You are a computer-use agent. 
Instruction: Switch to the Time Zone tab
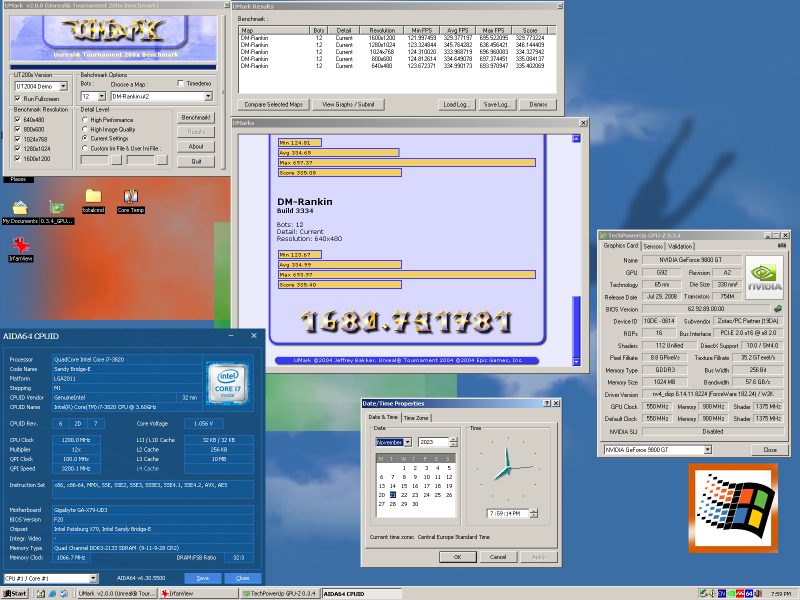416,418
